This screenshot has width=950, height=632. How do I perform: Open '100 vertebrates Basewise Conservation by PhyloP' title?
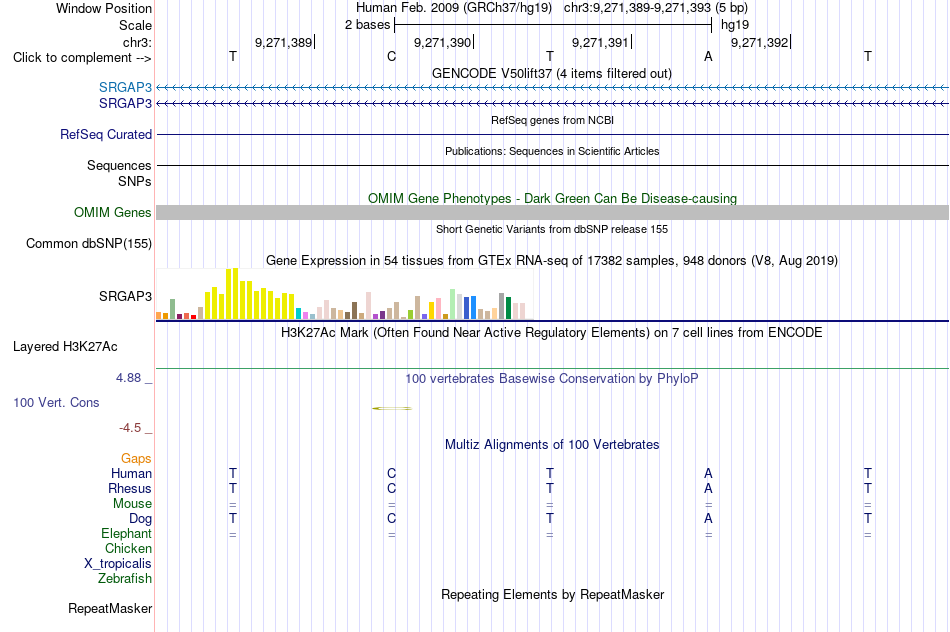552,379
